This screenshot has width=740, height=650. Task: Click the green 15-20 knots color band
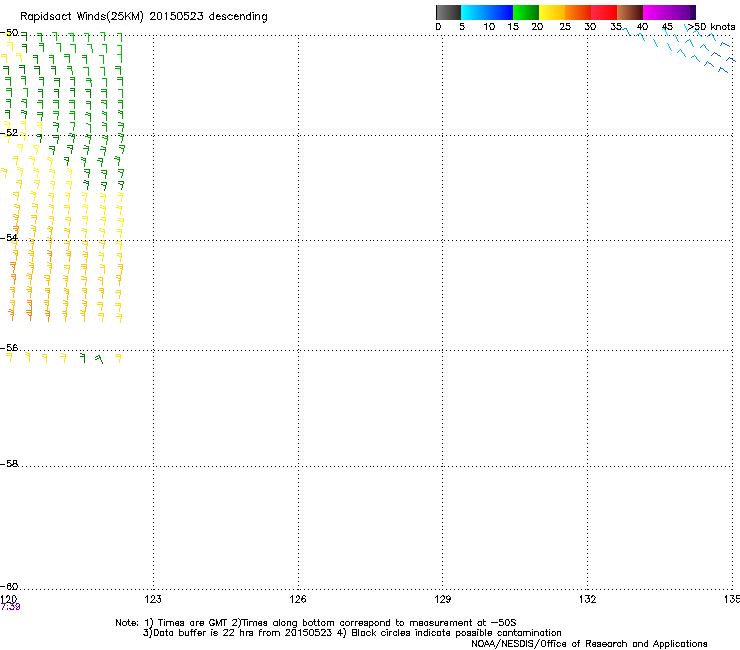coord(526,12)
